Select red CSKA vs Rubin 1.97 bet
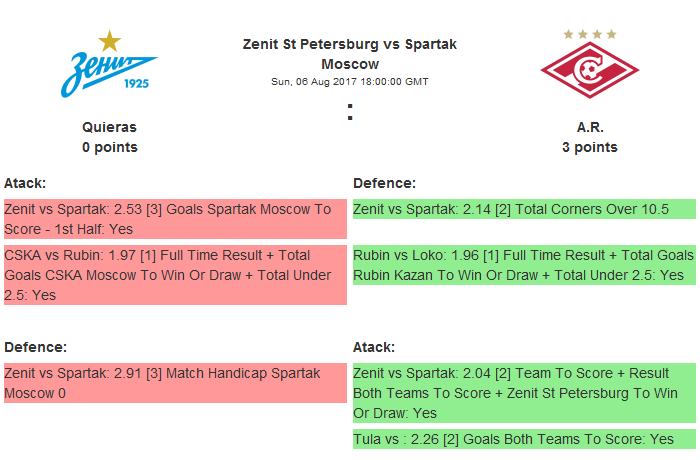The width and height of the screenshot is (700, 460). coord(175,275)
